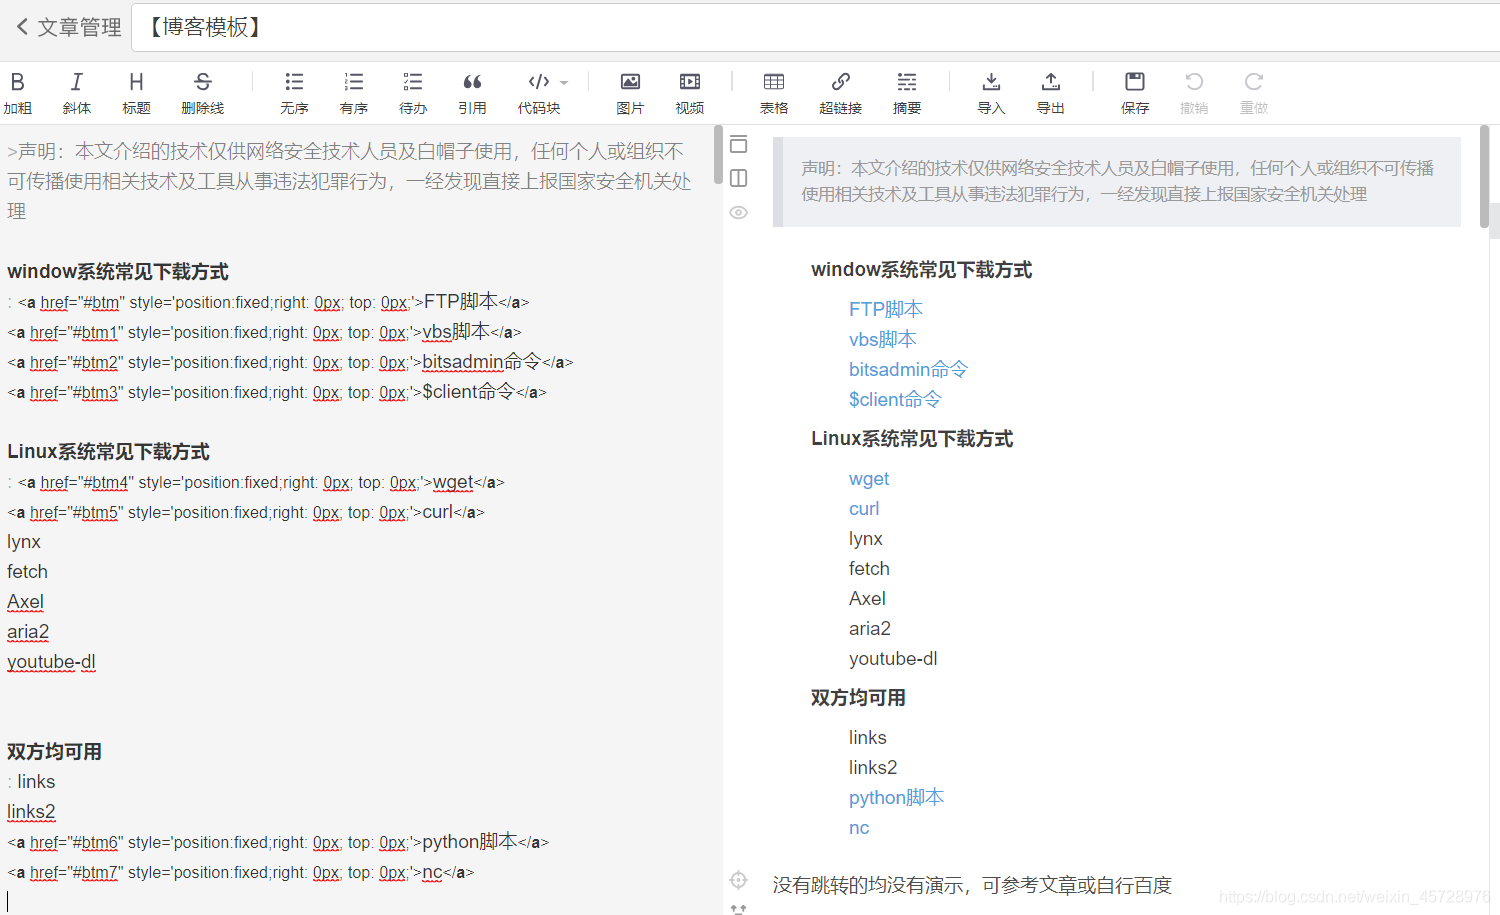Redo the last edit (重做)
The image size is (1500, 915).
tap(1254, 93)
